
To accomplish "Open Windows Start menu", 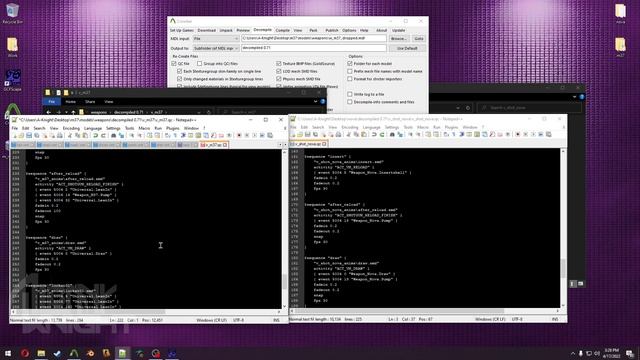I will (8, 353).
